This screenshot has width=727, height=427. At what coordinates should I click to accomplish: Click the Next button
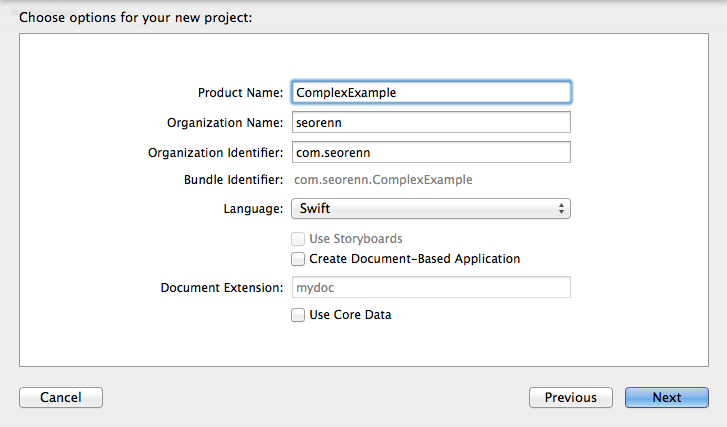click(x=667, y=397)
